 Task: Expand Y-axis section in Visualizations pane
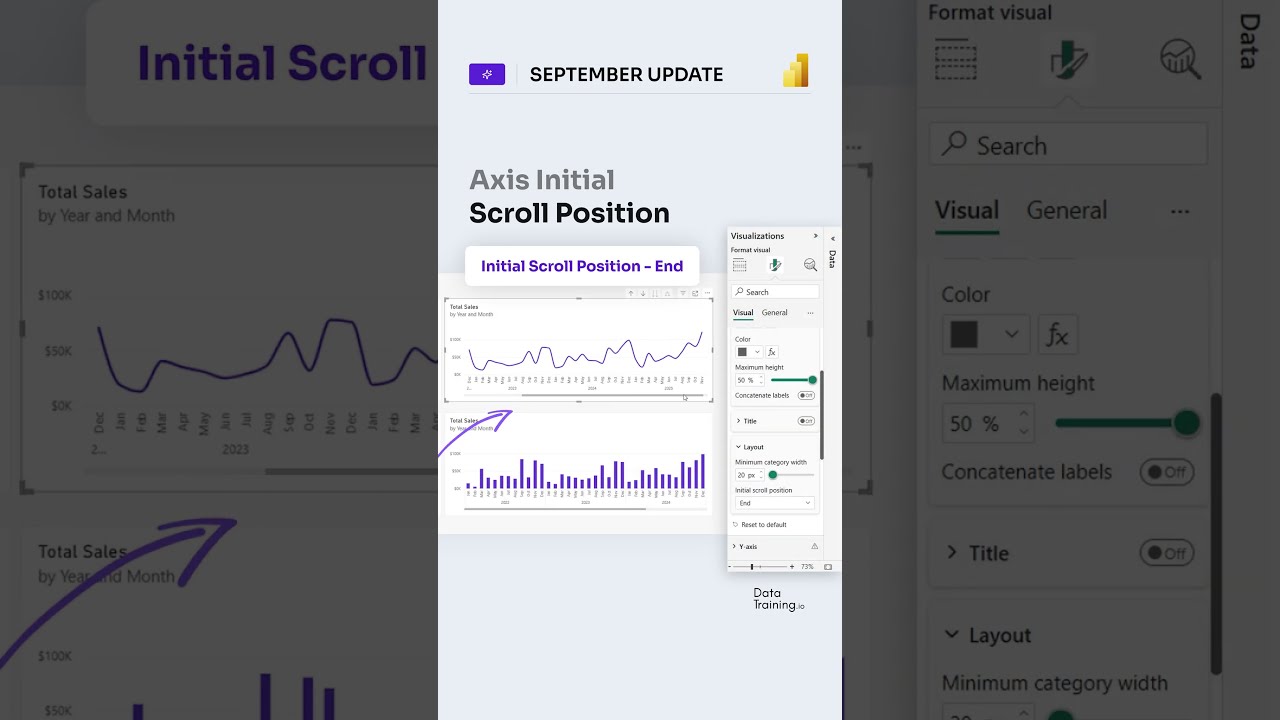(x=734, y=546)
